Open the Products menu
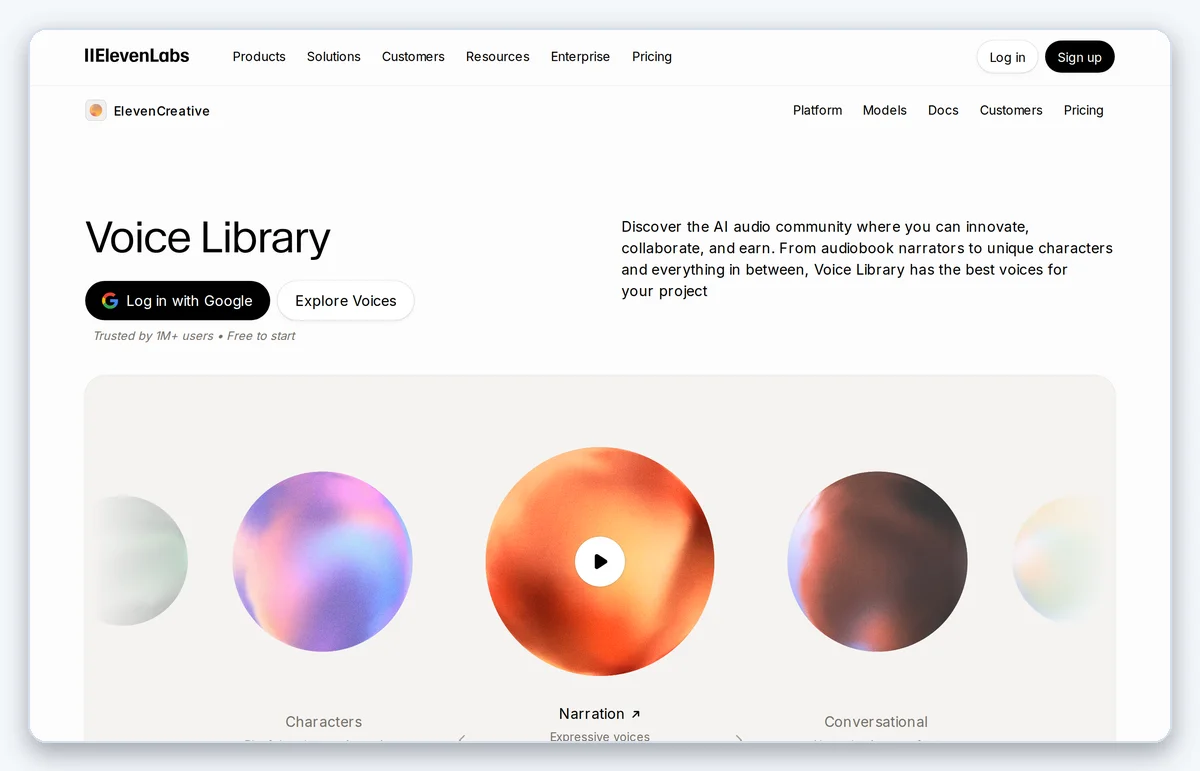The image size is (1200, 771). [259, 57]
